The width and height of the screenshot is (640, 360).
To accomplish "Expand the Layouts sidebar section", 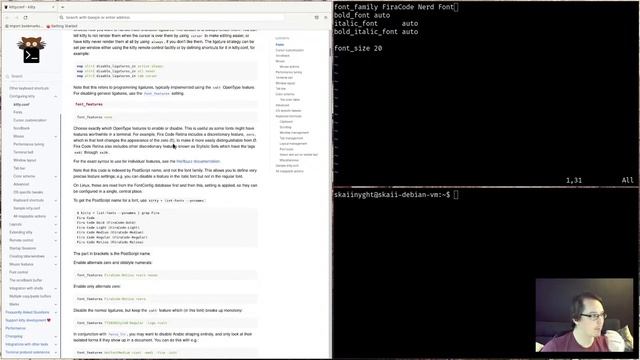I will pos(56,224).
